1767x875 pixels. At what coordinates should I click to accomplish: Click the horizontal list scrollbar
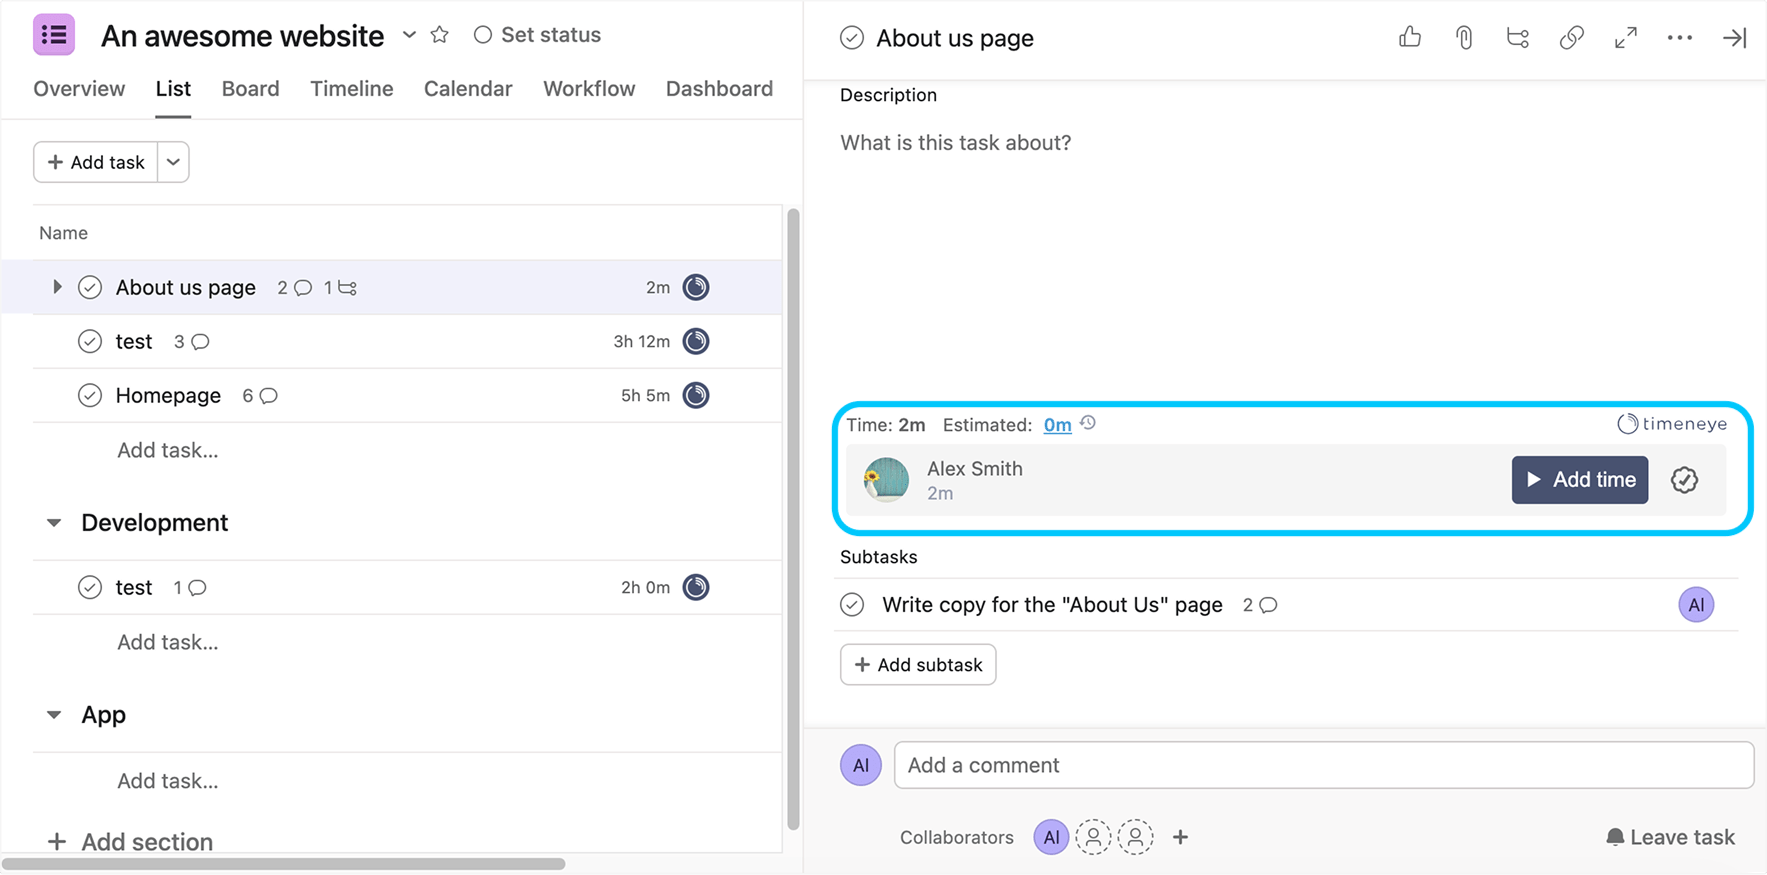coord(283,864)
